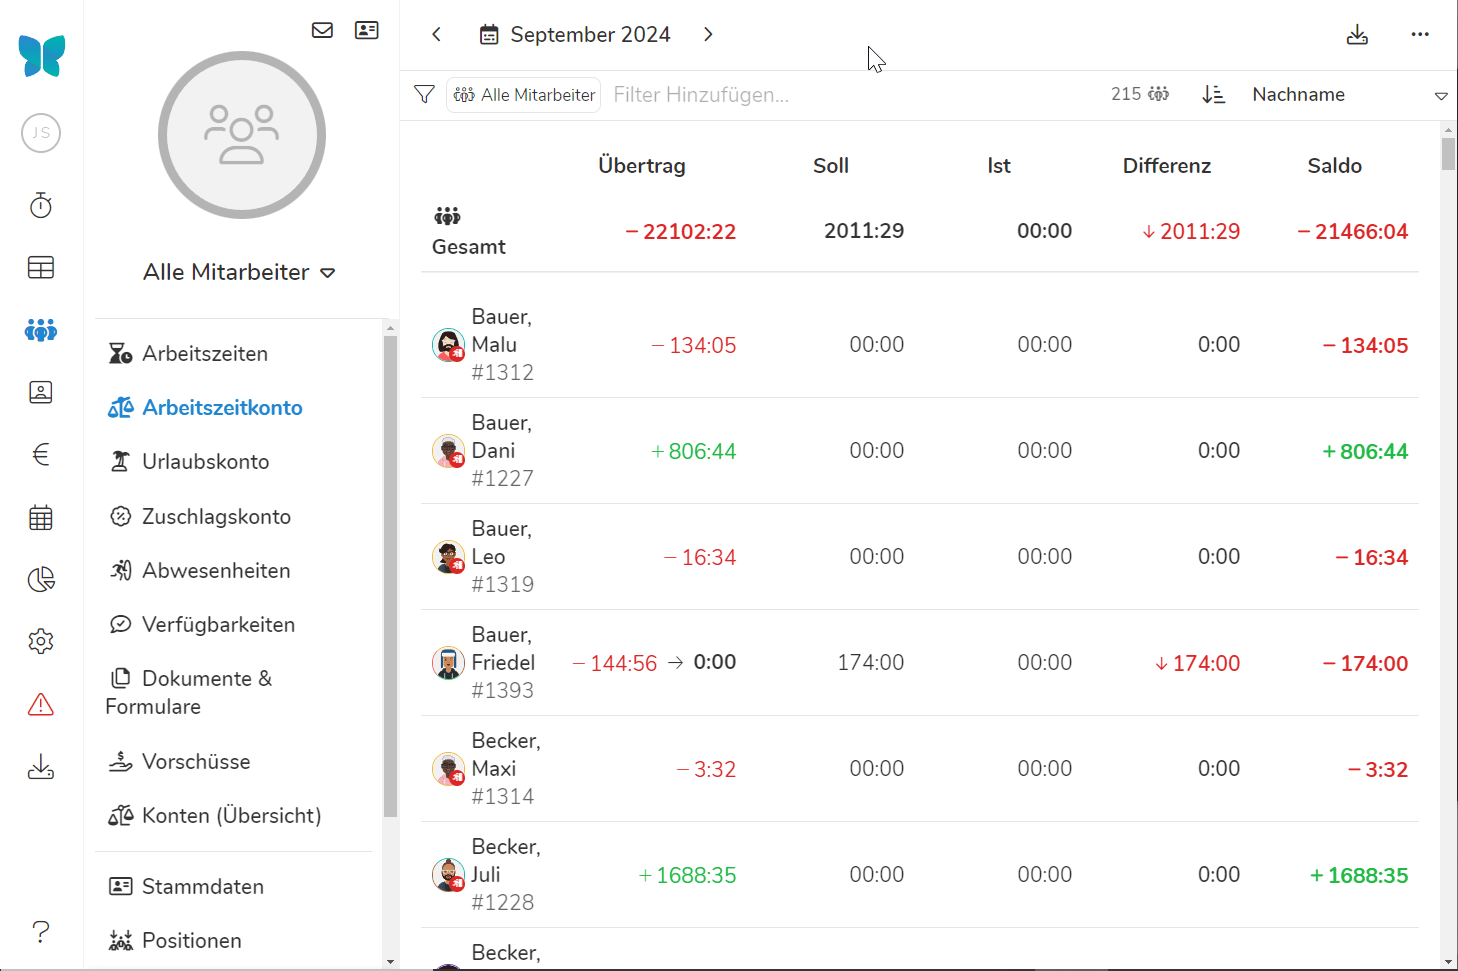The width and height of the screenshot is (1458, 971).
Task: Toggle the sort direction icon
Action: pos(1213,94)
